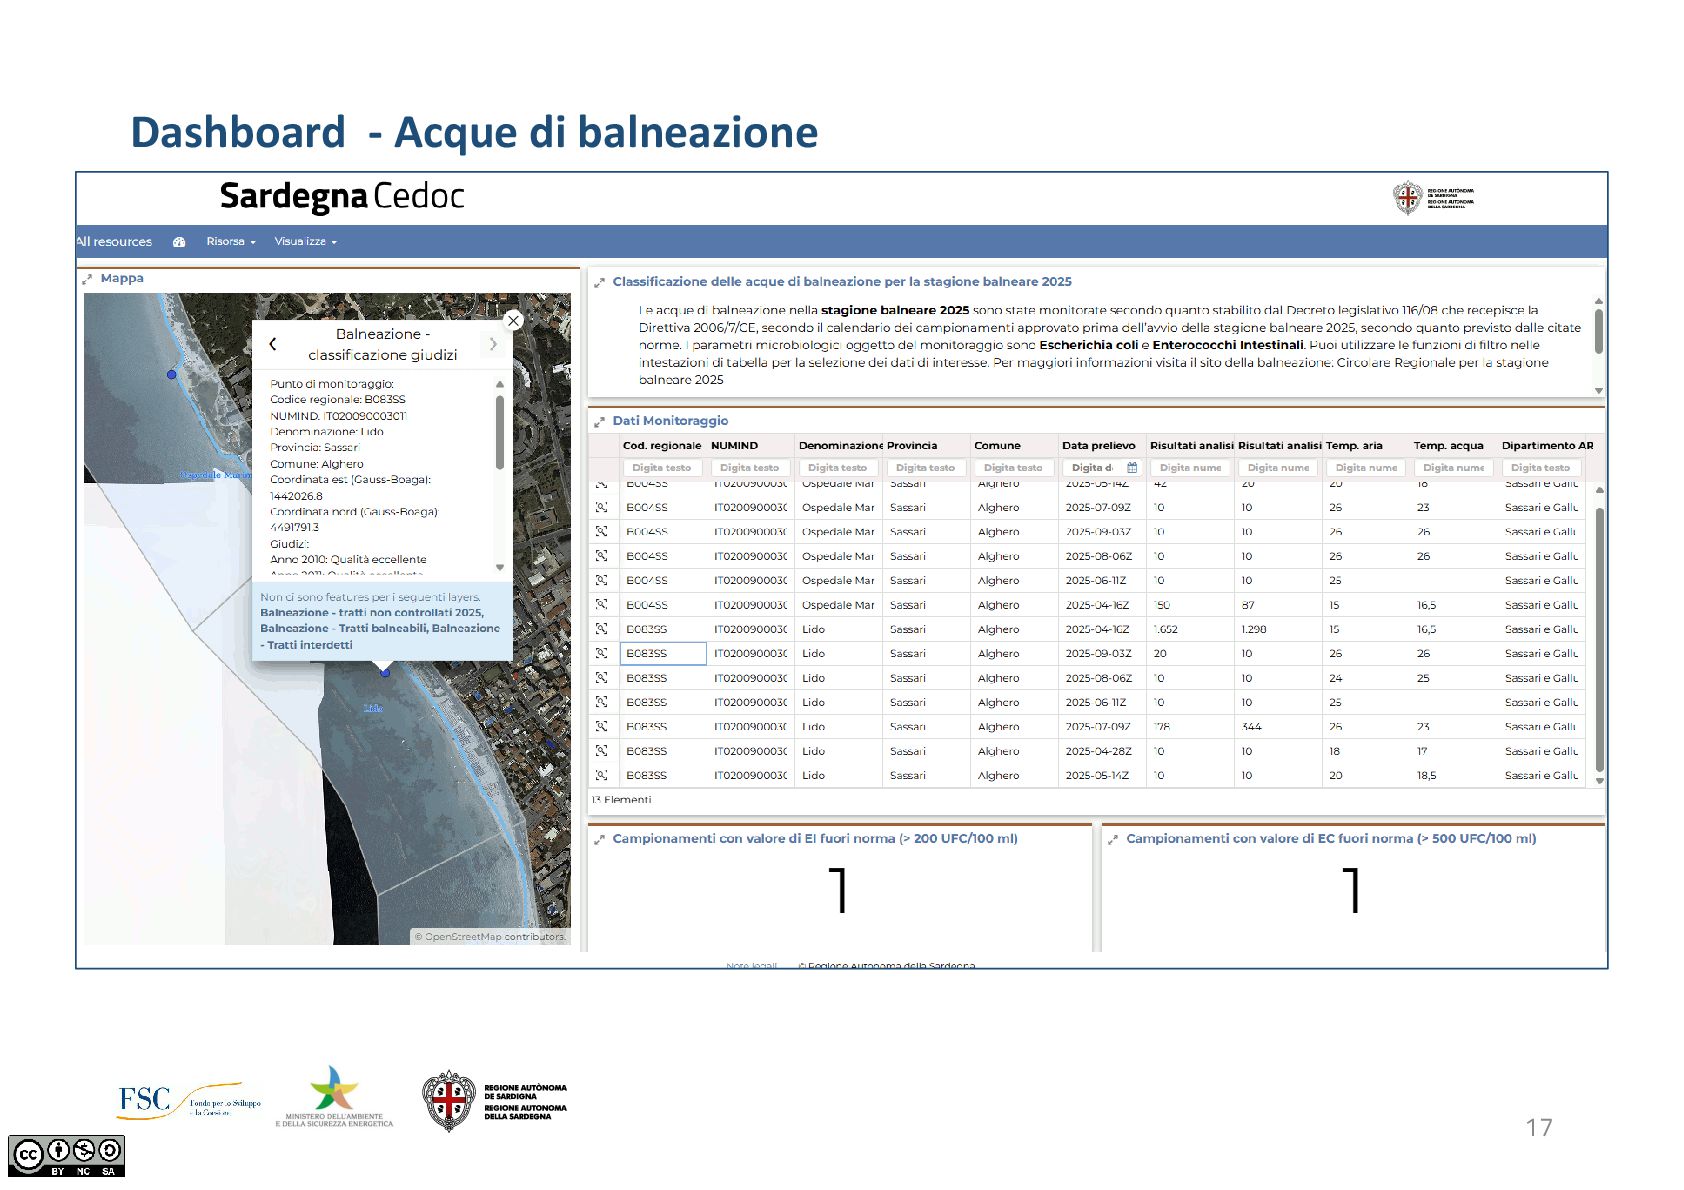The image size is (1684, 1190).
Task: Click map popup vertical scrollbar
Action: point(500,432)
